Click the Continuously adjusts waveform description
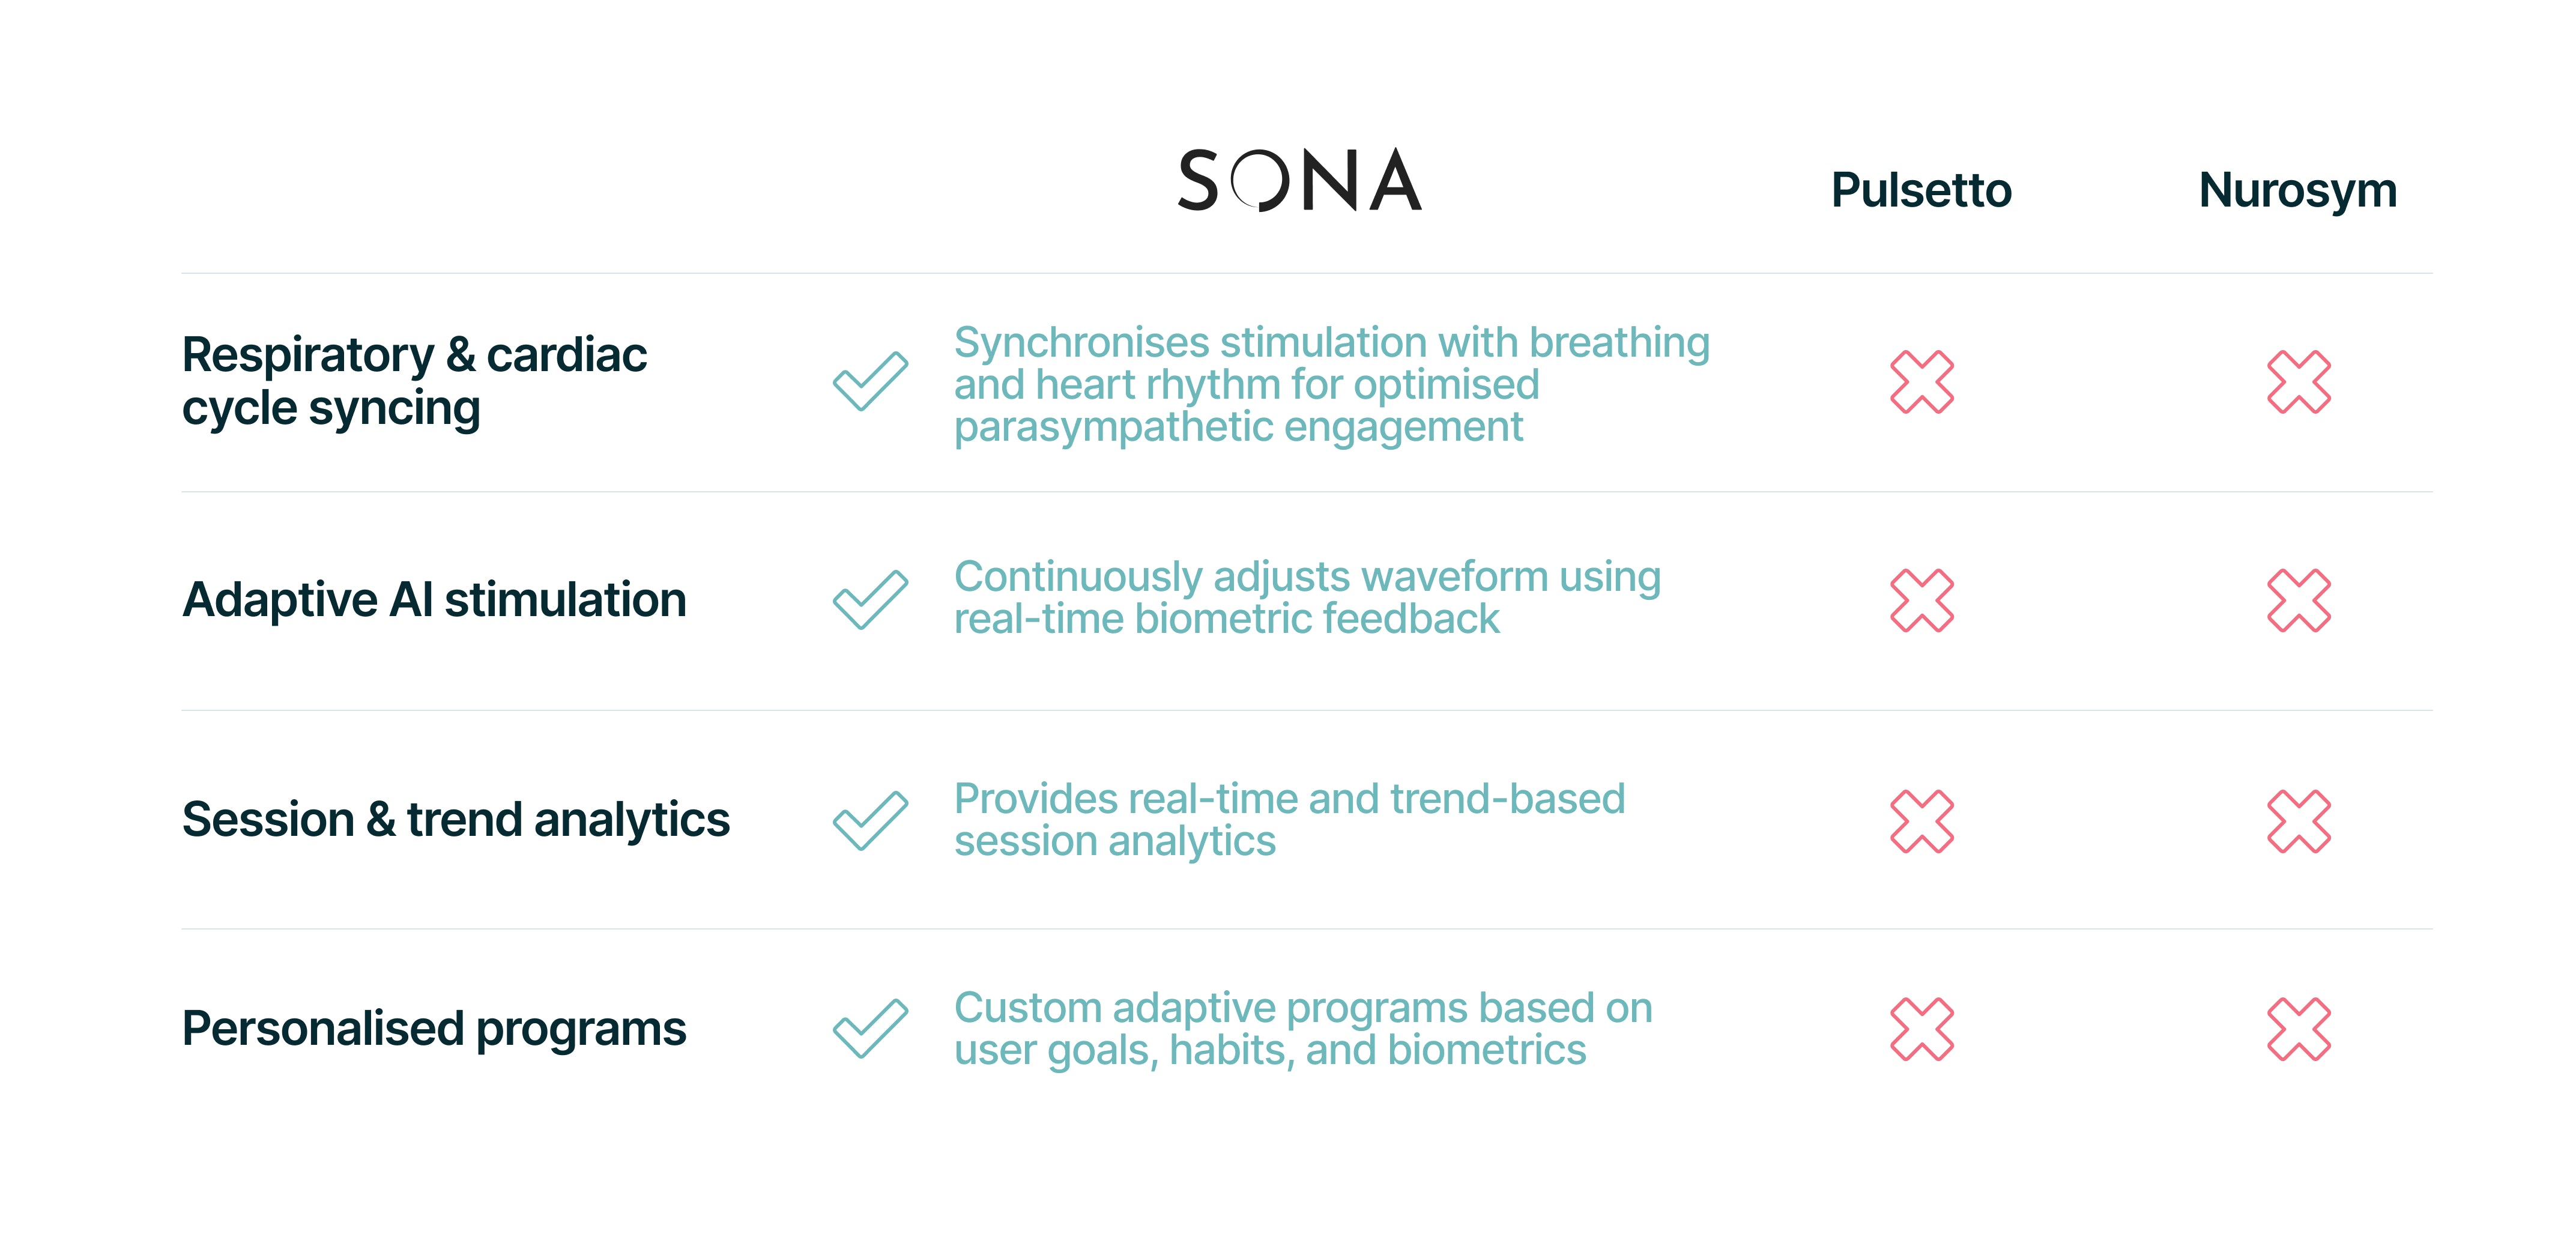Screen dimensions: 2576x1237 pyautogui.click(x=1307, y=598)
